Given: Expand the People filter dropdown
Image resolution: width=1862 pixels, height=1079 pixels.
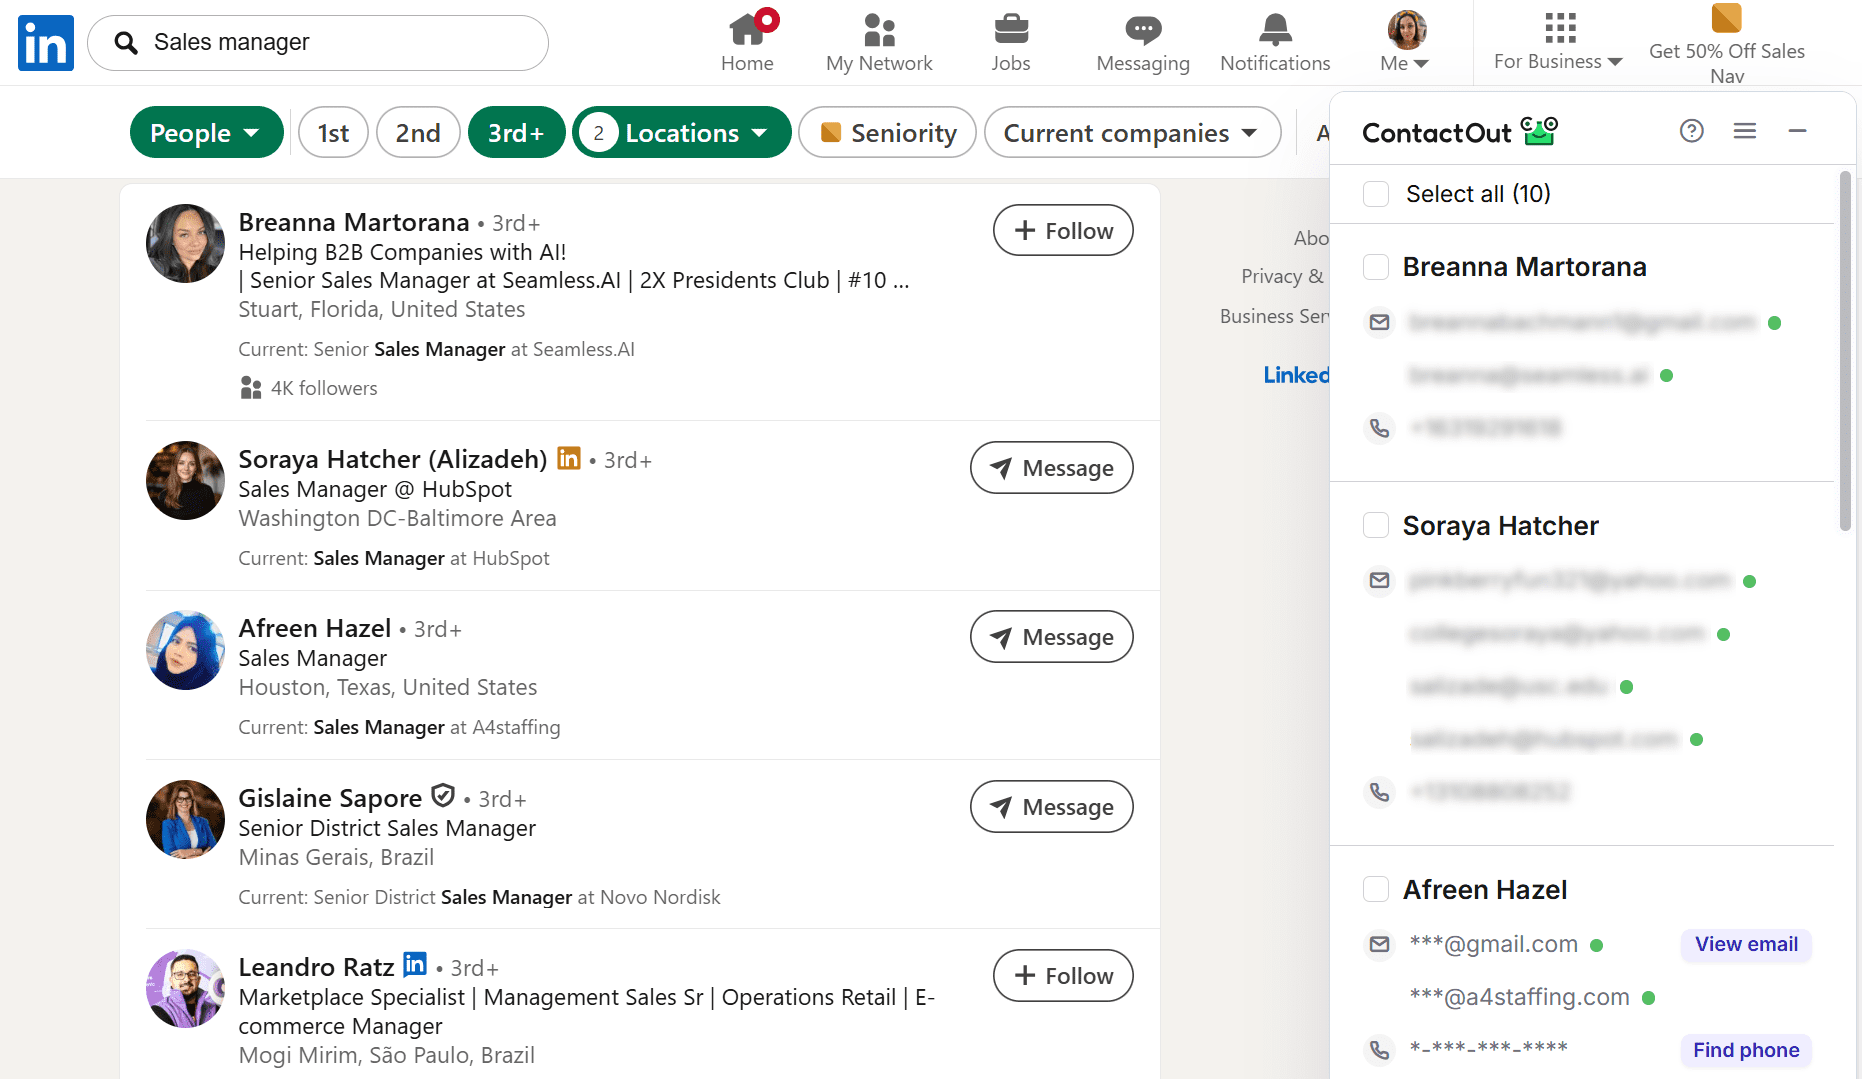Looking at the screenshot, I should tap(206, 133).
